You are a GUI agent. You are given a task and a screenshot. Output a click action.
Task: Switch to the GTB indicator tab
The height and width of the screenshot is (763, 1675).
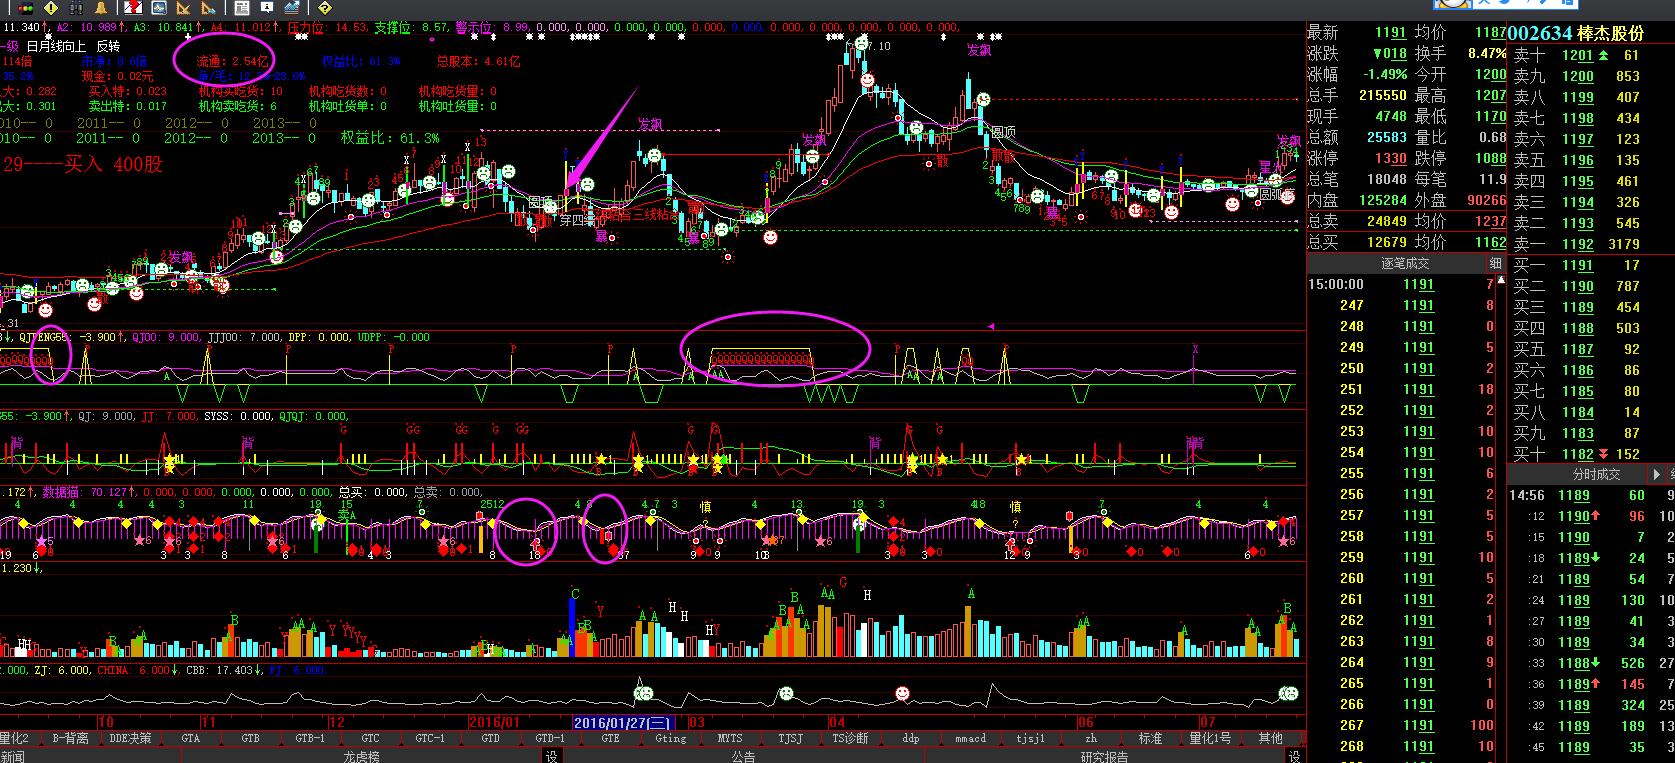[x=251, y=738]
